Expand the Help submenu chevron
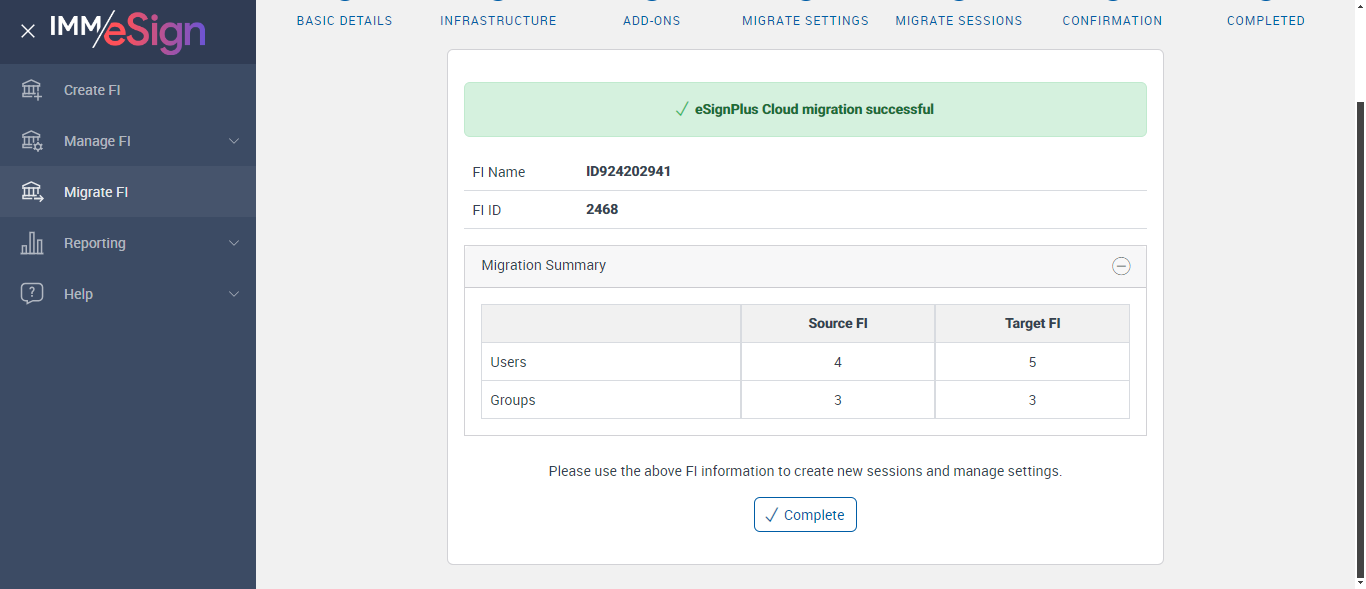Image resolution: width=1366 pixels, height=589 pixels. (x=234, y=294)
